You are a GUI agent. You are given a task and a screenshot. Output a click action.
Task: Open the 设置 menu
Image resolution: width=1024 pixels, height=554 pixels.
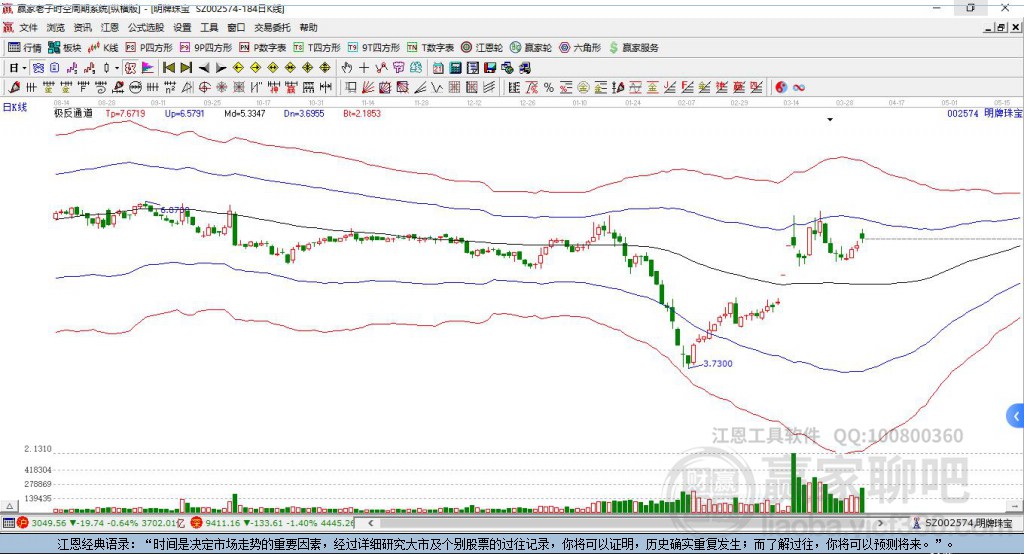click(182, 27)
